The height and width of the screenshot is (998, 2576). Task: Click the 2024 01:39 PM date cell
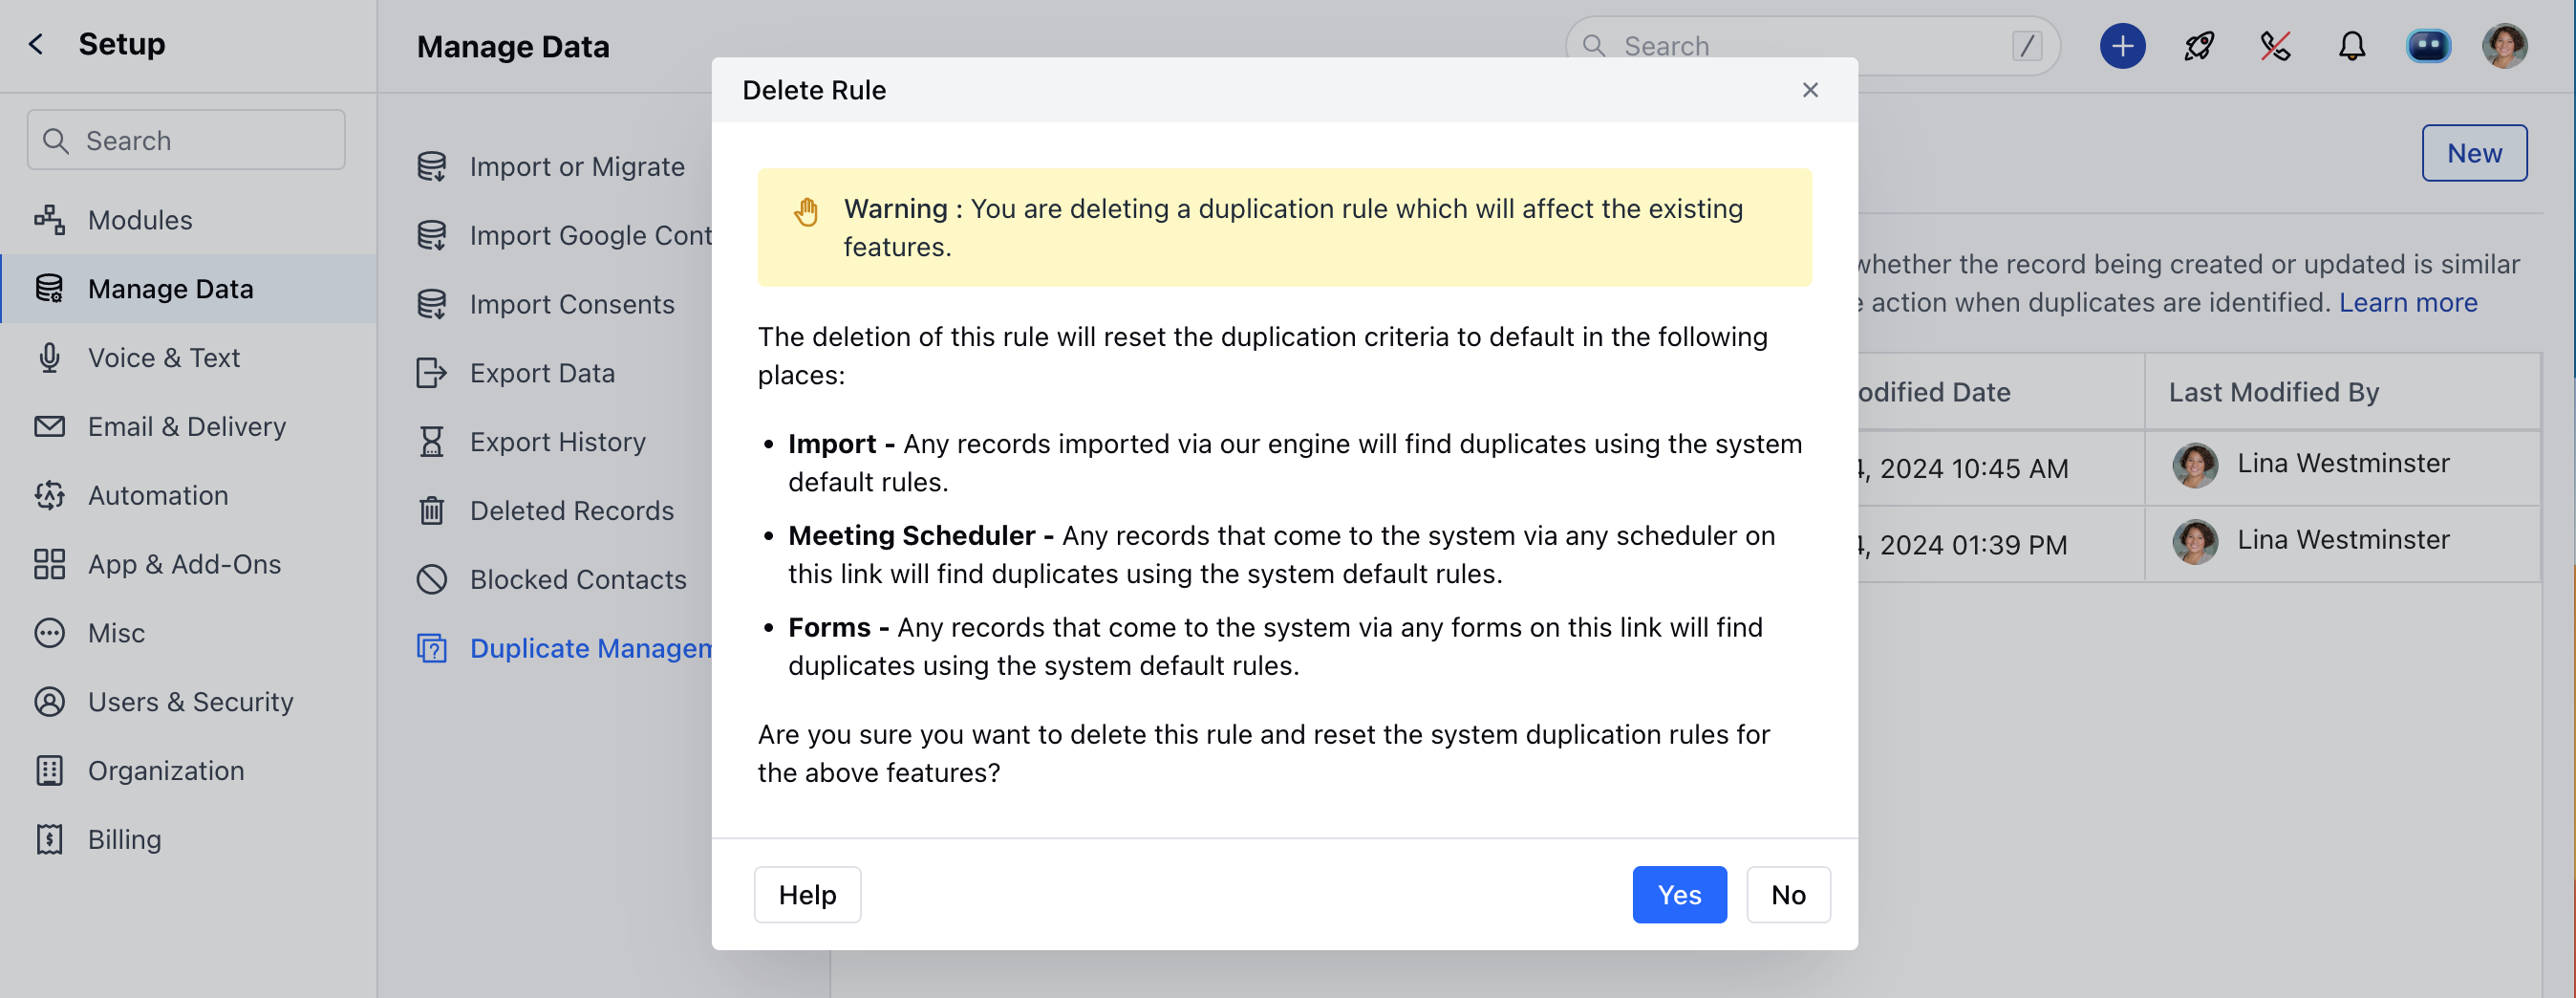[1961, 545]
